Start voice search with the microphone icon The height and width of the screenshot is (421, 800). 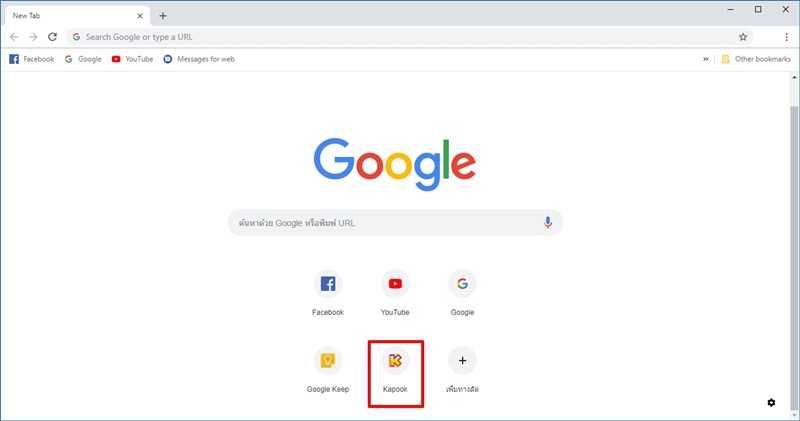coord(547,222)
